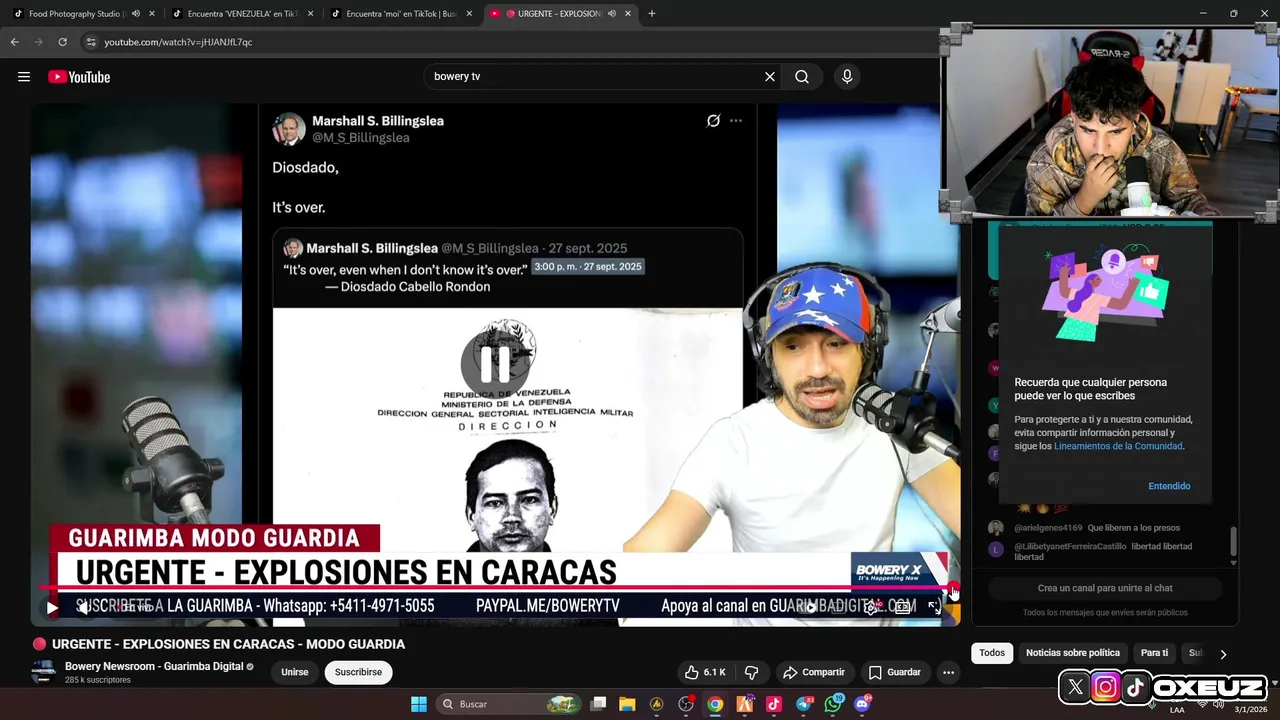This screenshot has height=720, width=1280.
Task: Open TikTok app from the taskbar
Action: [774, 704]
